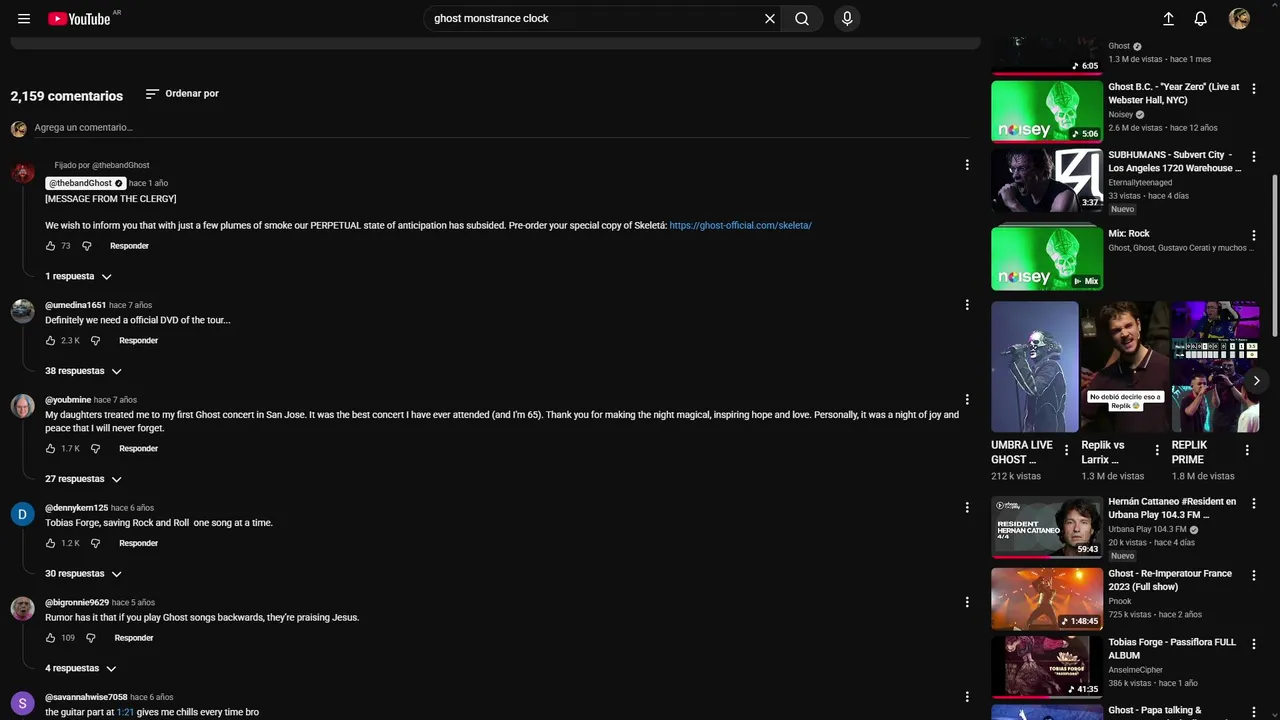Like @umedina1651's comment

tap(50, 341)
